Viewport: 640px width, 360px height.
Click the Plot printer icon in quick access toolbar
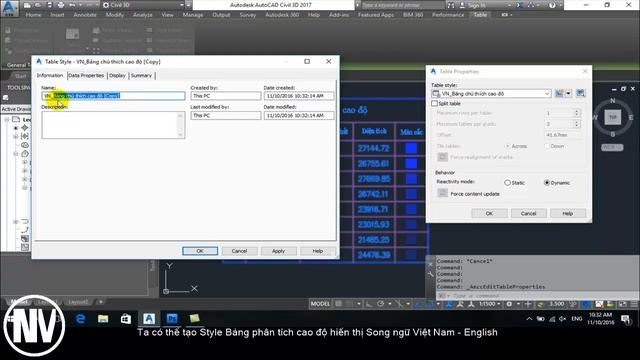click(61, 5)
